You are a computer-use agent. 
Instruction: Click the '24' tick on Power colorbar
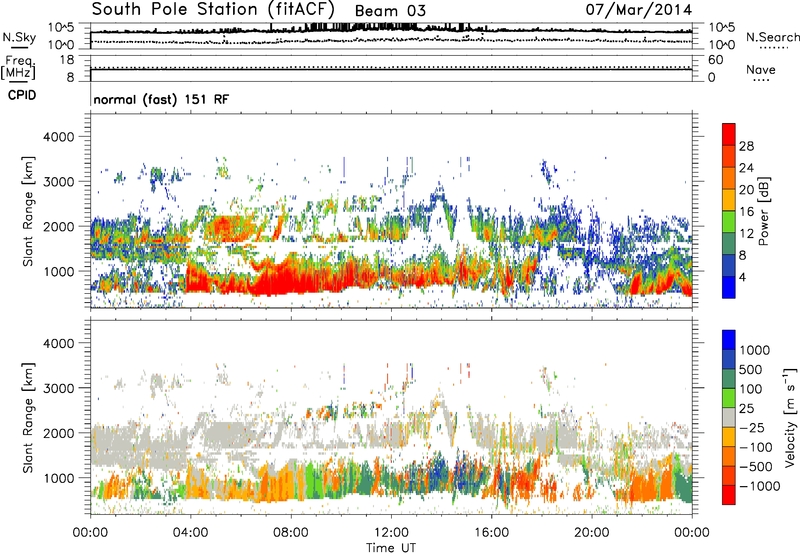point(746,168)
